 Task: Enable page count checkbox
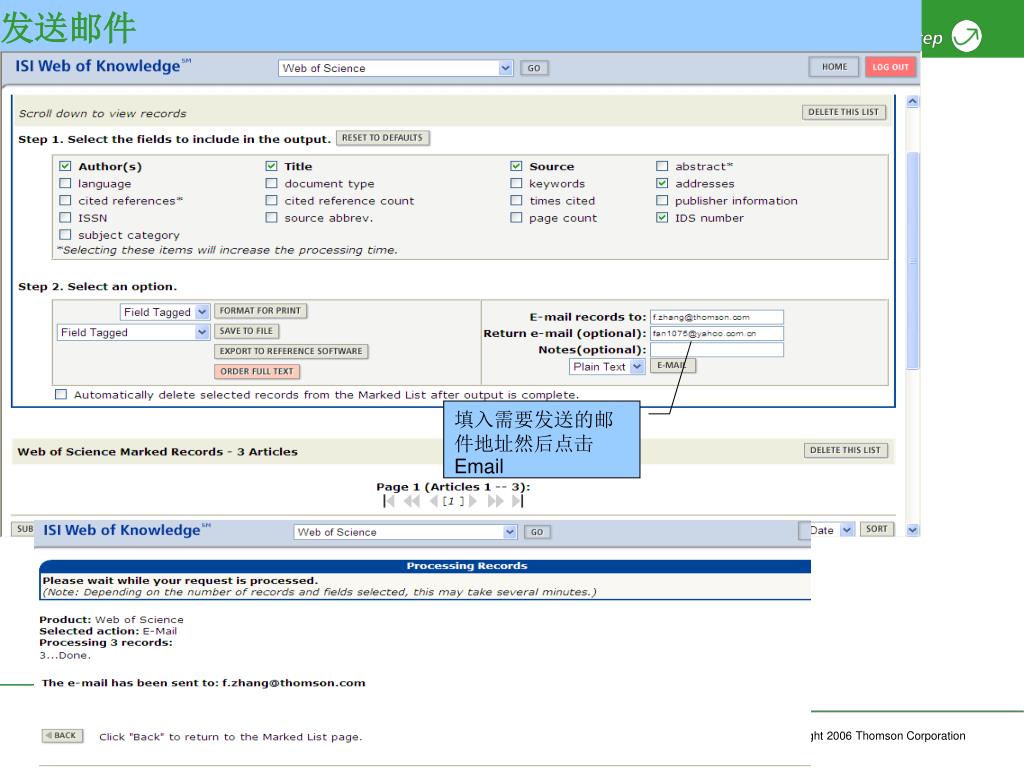[x=516, y=217]
